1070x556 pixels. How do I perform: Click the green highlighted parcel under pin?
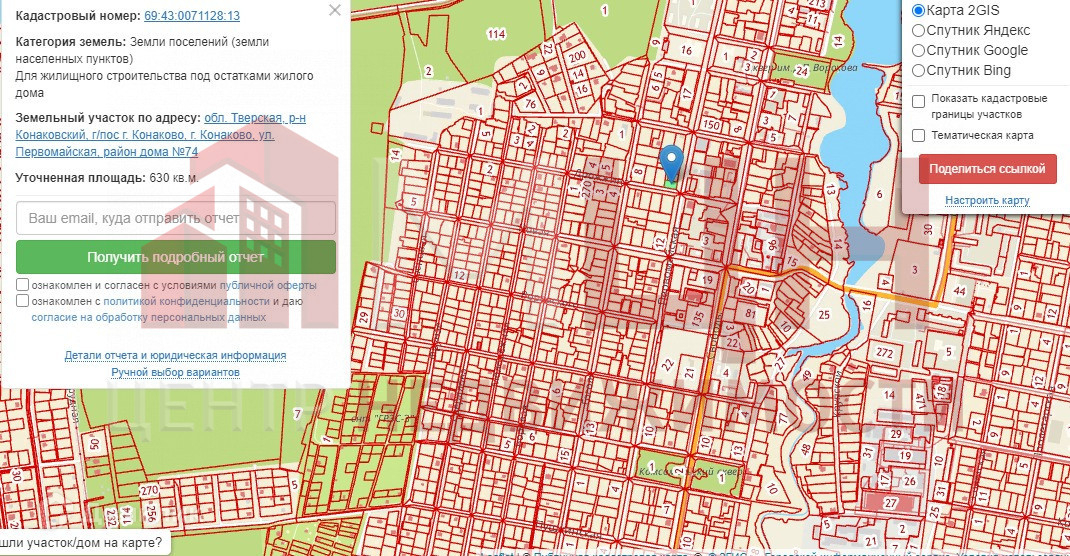[x=671, y=183]
